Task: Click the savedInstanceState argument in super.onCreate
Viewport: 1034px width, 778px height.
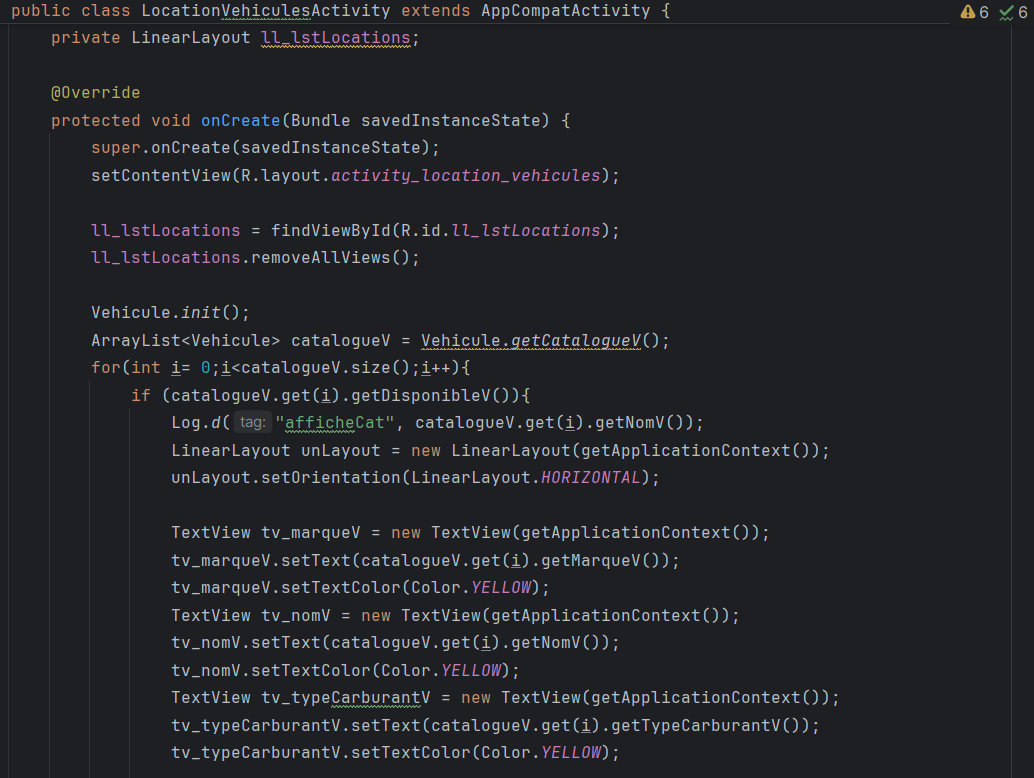Action: (347, 148)
